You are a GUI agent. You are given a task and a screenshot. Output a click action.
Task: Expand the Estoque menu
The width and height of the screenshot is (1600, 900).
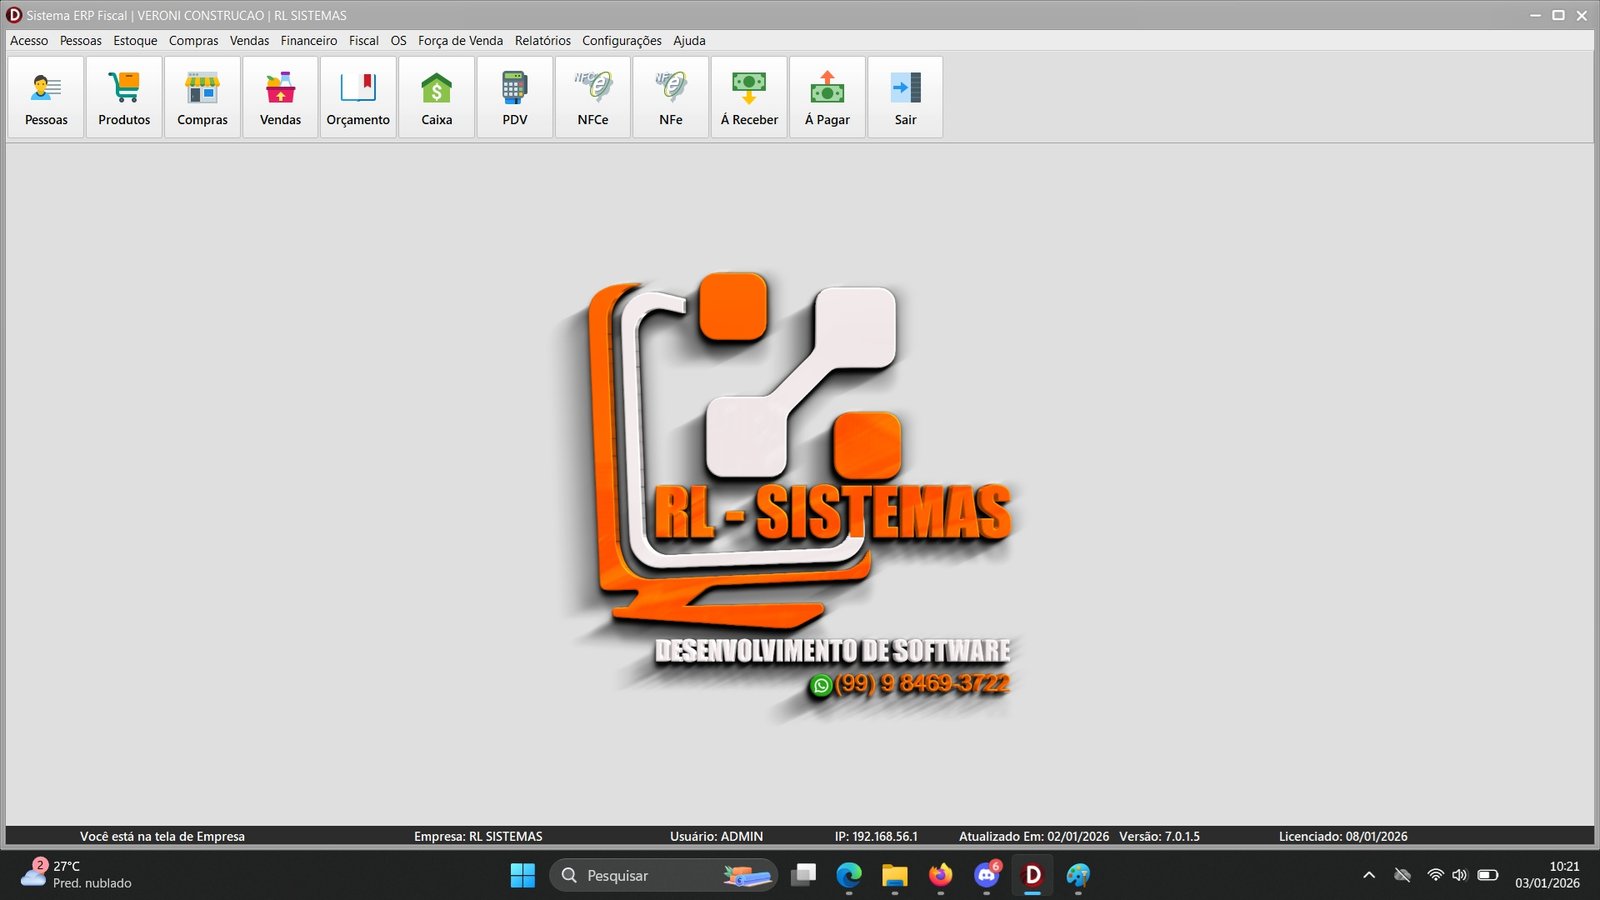135,41
